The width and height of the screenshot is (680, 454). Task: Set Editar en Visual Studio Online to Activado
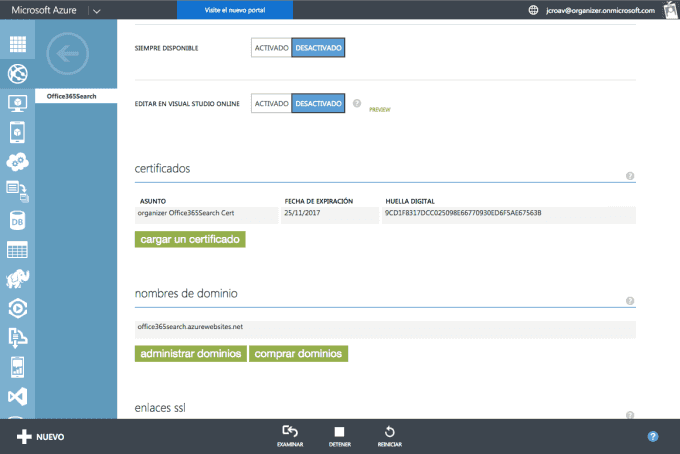(271, 103)
